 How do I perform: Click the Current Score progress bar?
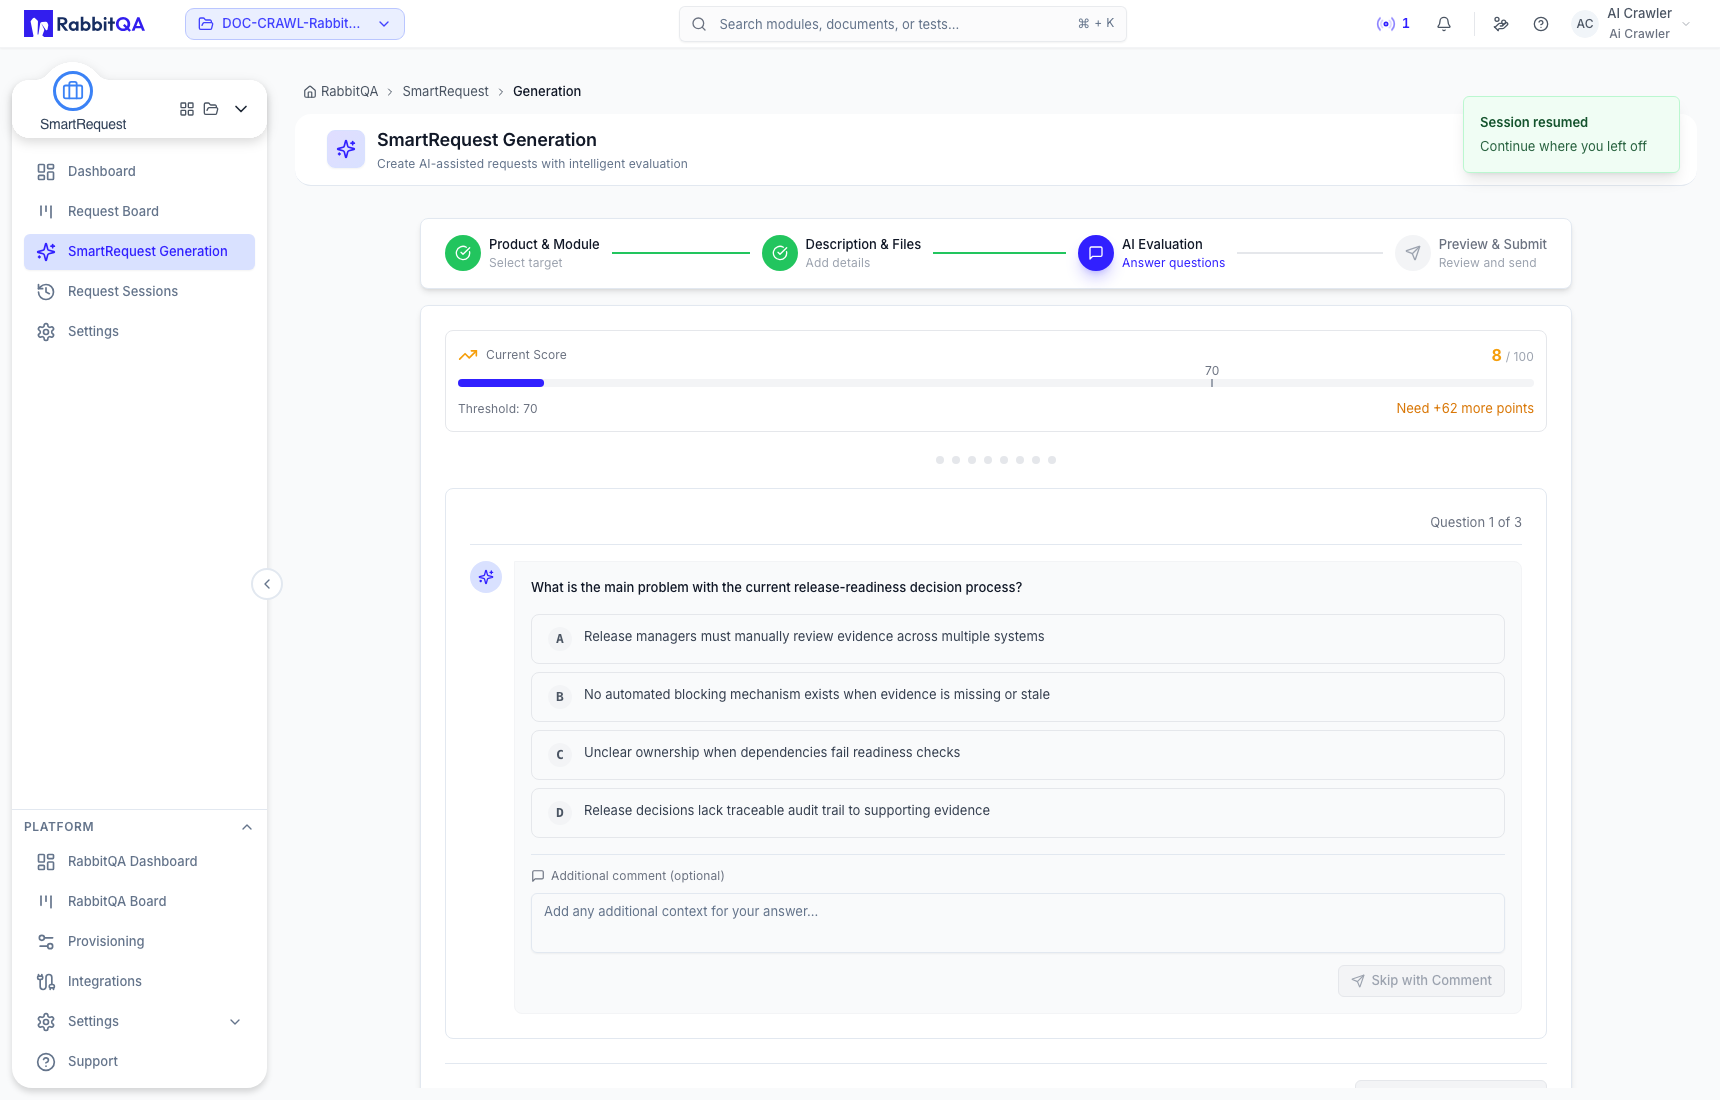(996, 383)
